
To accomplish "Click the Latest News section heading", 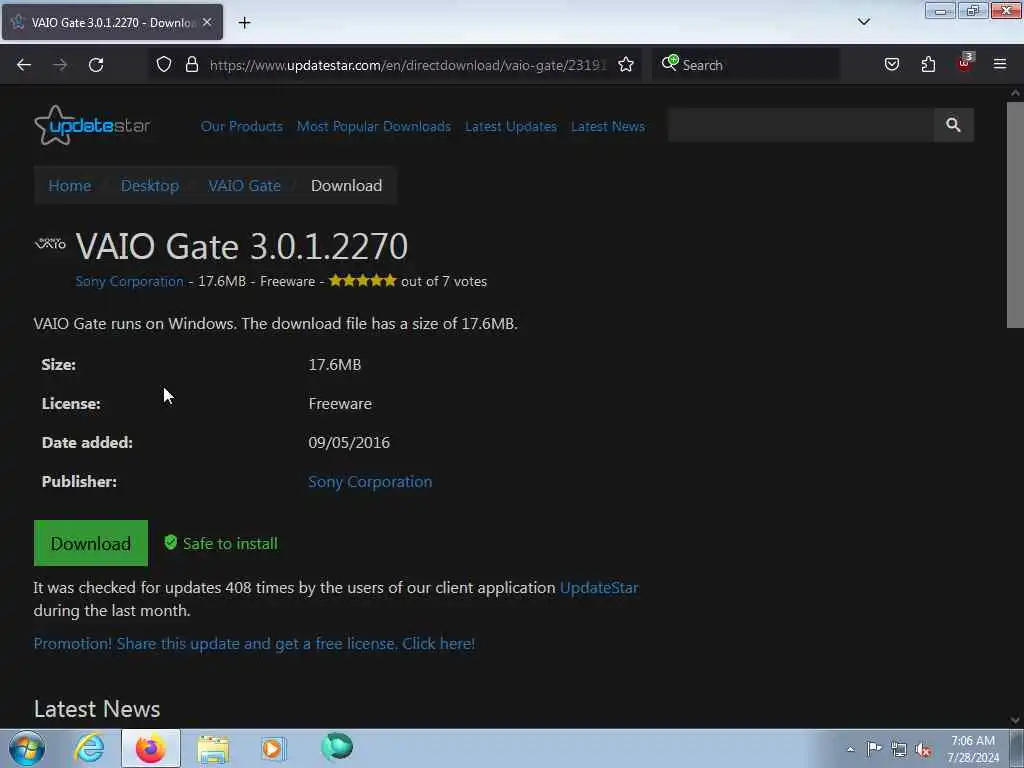I will pyautogui.click(x=97, y=709).
